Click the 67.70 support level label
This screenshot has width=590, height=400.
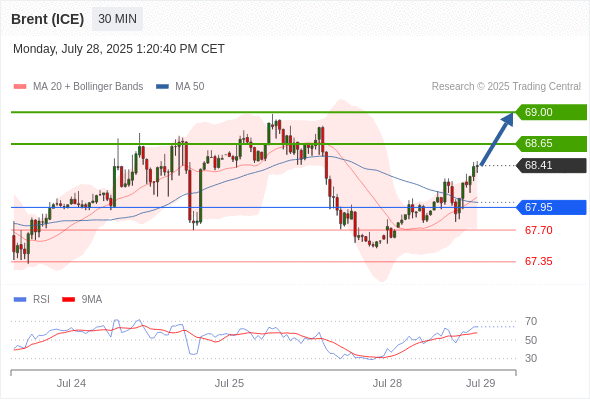[538, 230]
